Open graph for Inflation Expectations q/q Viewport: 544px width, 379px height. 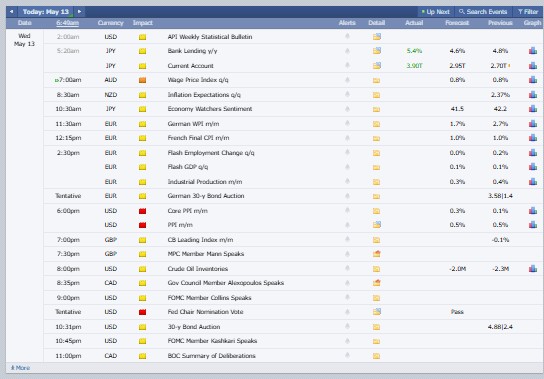point(533,94)
